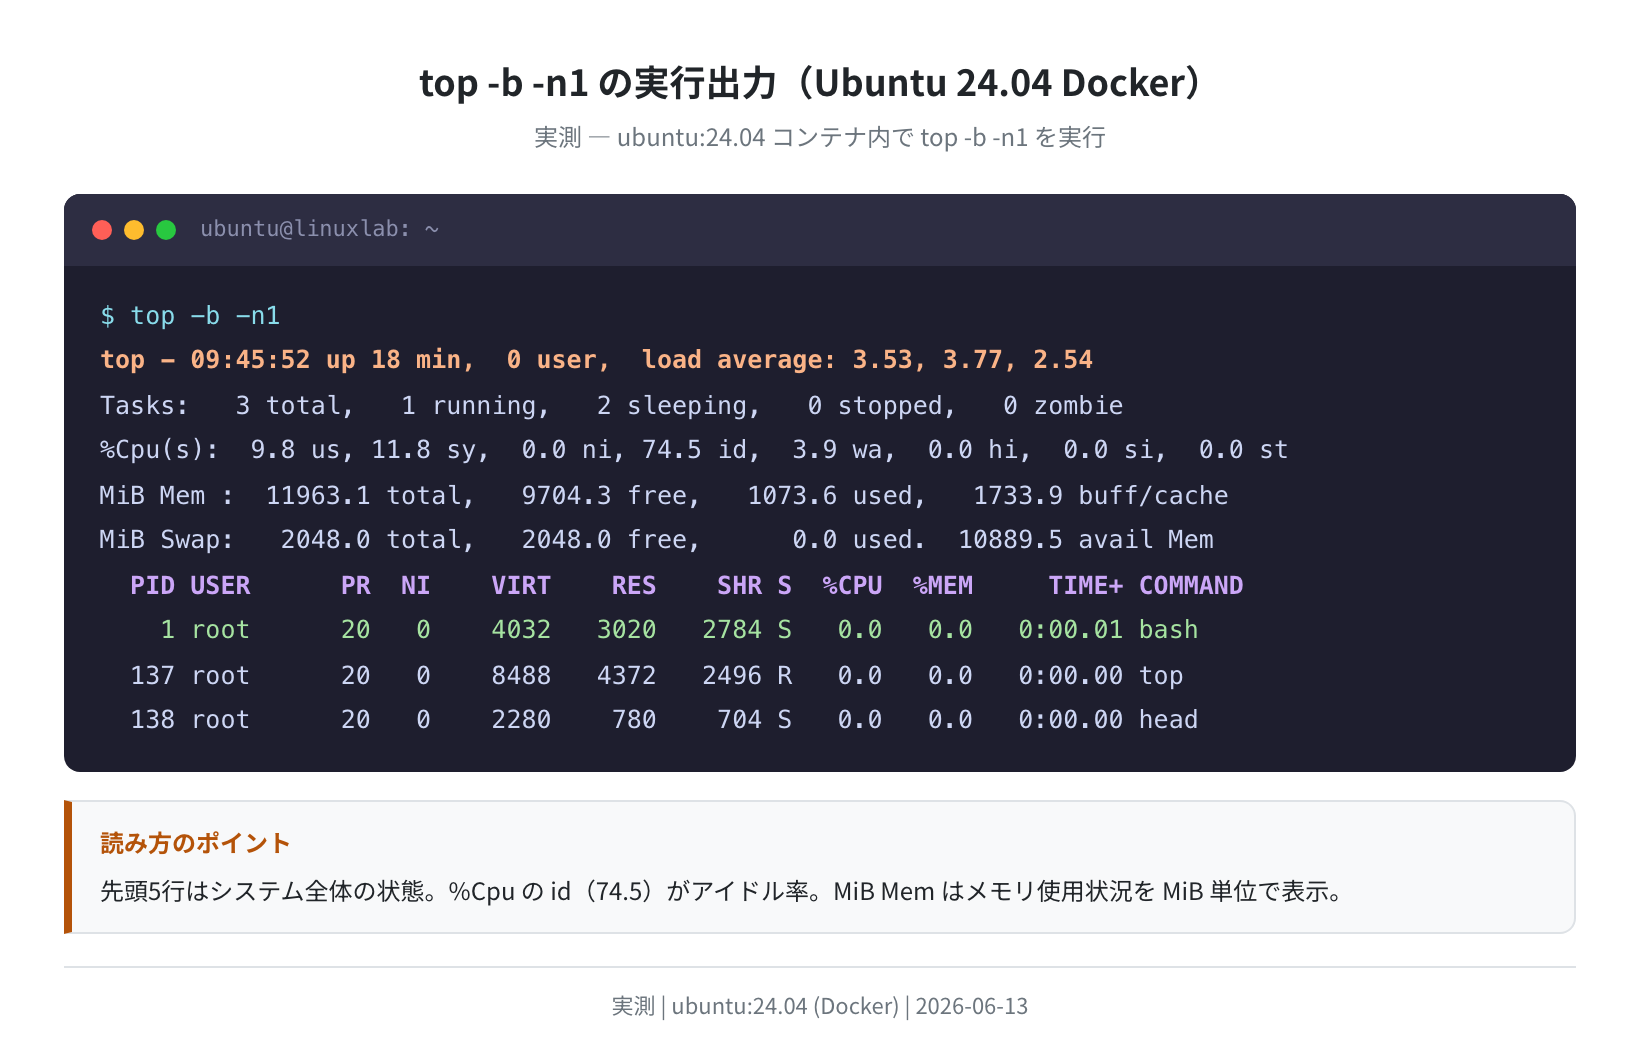Click the "9.8 us" CPU value
This screenshot has height=1060, width=1640.
296,450
